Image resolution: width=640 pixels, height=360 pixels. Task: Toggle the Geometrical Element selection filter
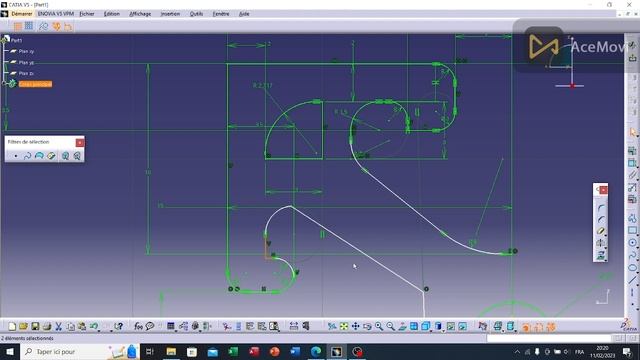click(x=77, y=156)
